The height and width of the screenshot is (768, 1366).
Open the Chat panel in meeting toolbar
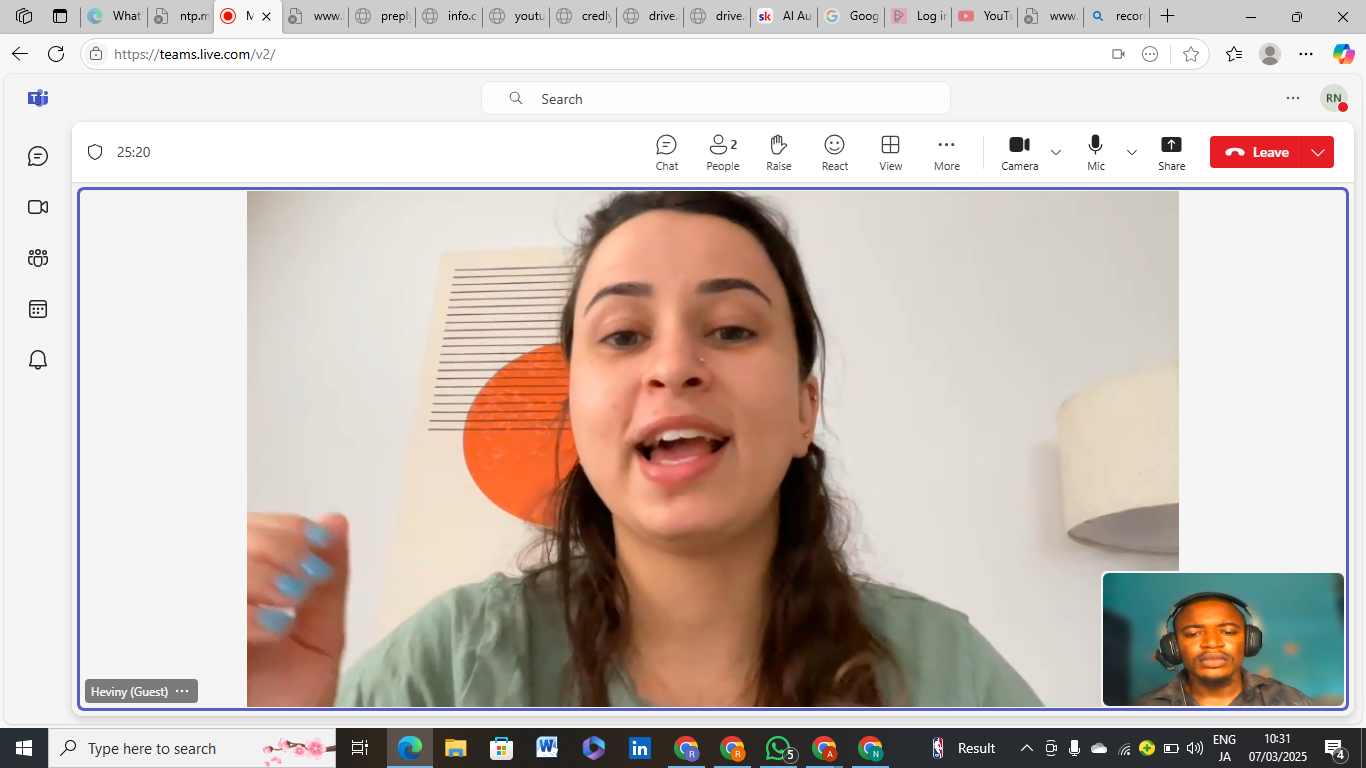(666, 152)
